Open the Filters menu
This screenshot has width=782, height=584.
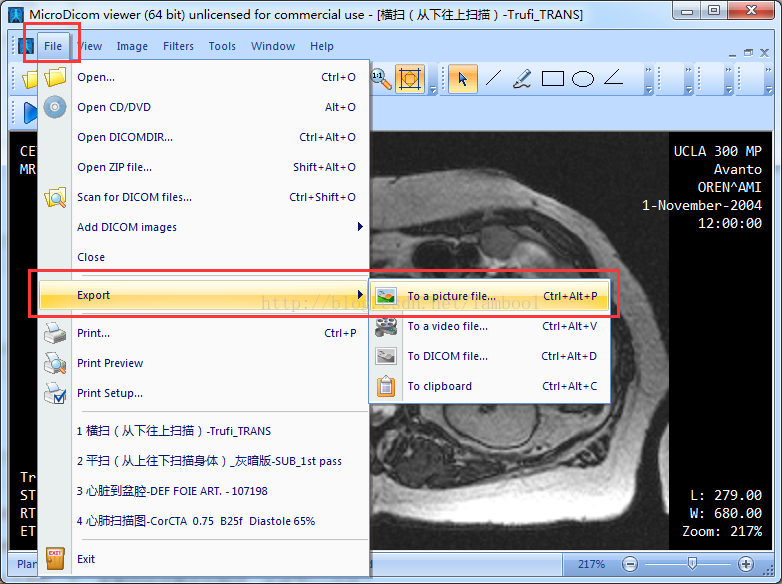coord(178,46)
